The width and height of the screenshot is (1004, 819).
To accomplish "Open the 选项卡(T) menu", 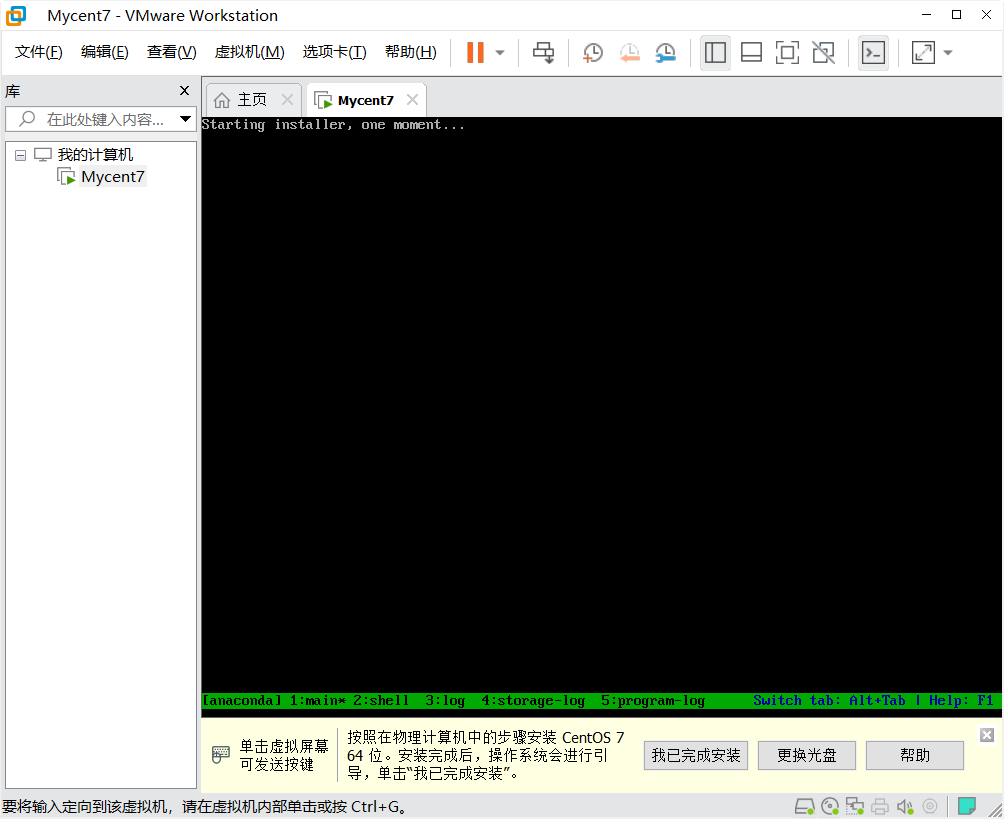I will pos(334,52).
